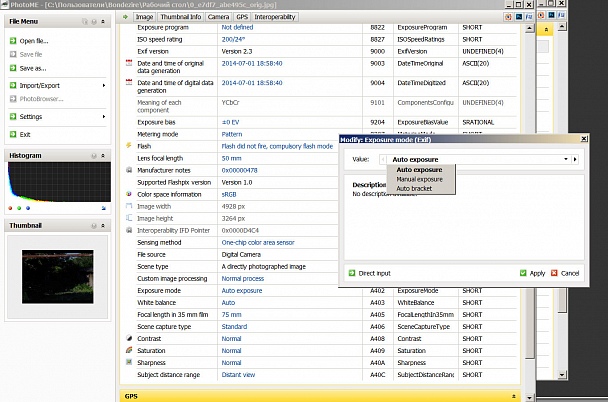Click the calendar icon beside Date and time of original data
Image resolution: width=608 pixels, height=402 pixels.
coord(129,63)
